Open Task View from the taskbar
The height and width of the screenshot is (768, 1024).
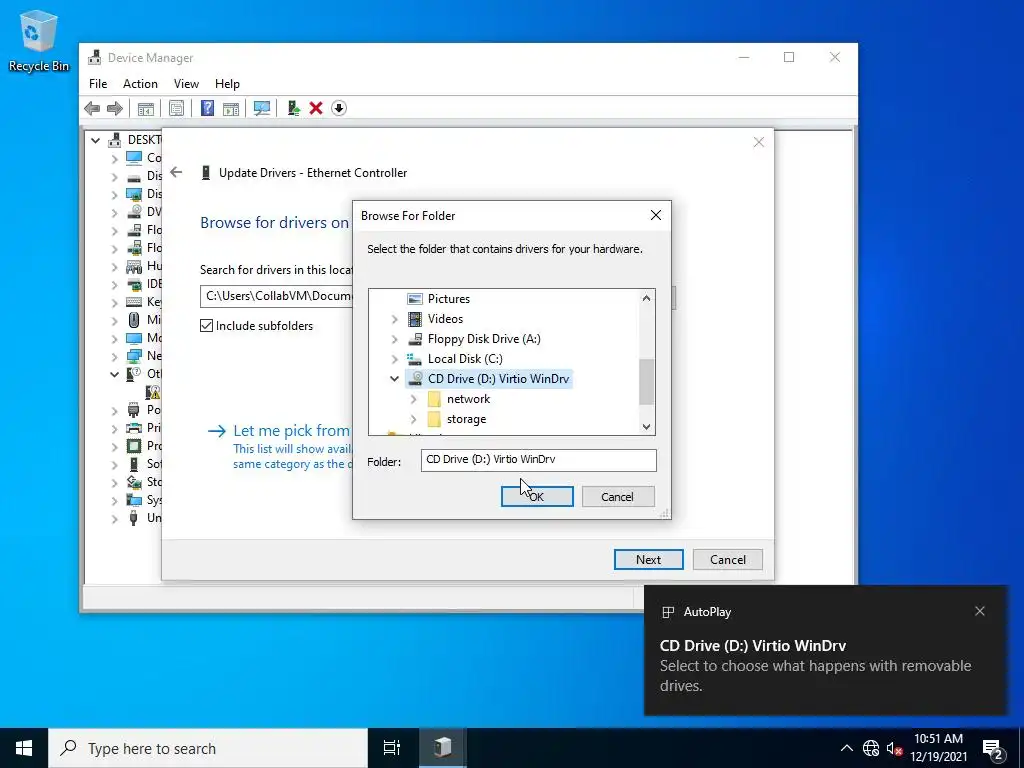click(x=391, y=748)
